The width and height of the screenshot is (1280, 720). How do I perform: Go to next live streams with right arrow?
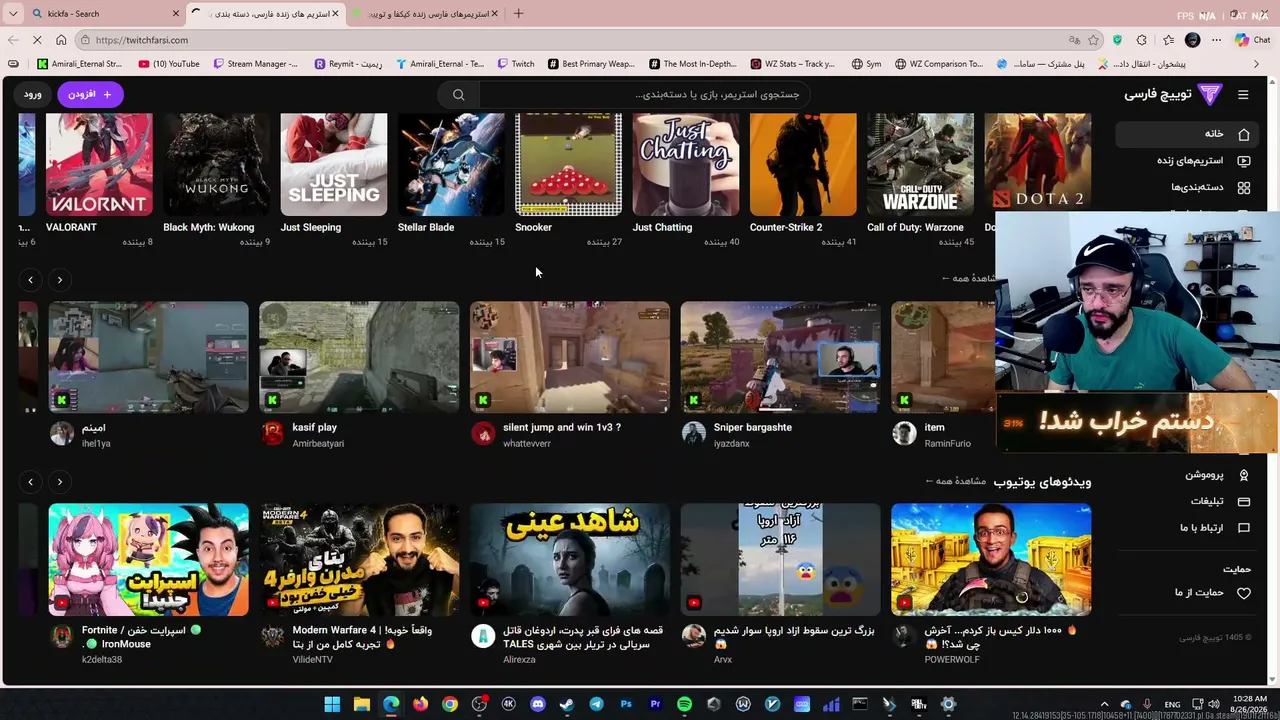(60, 280)
